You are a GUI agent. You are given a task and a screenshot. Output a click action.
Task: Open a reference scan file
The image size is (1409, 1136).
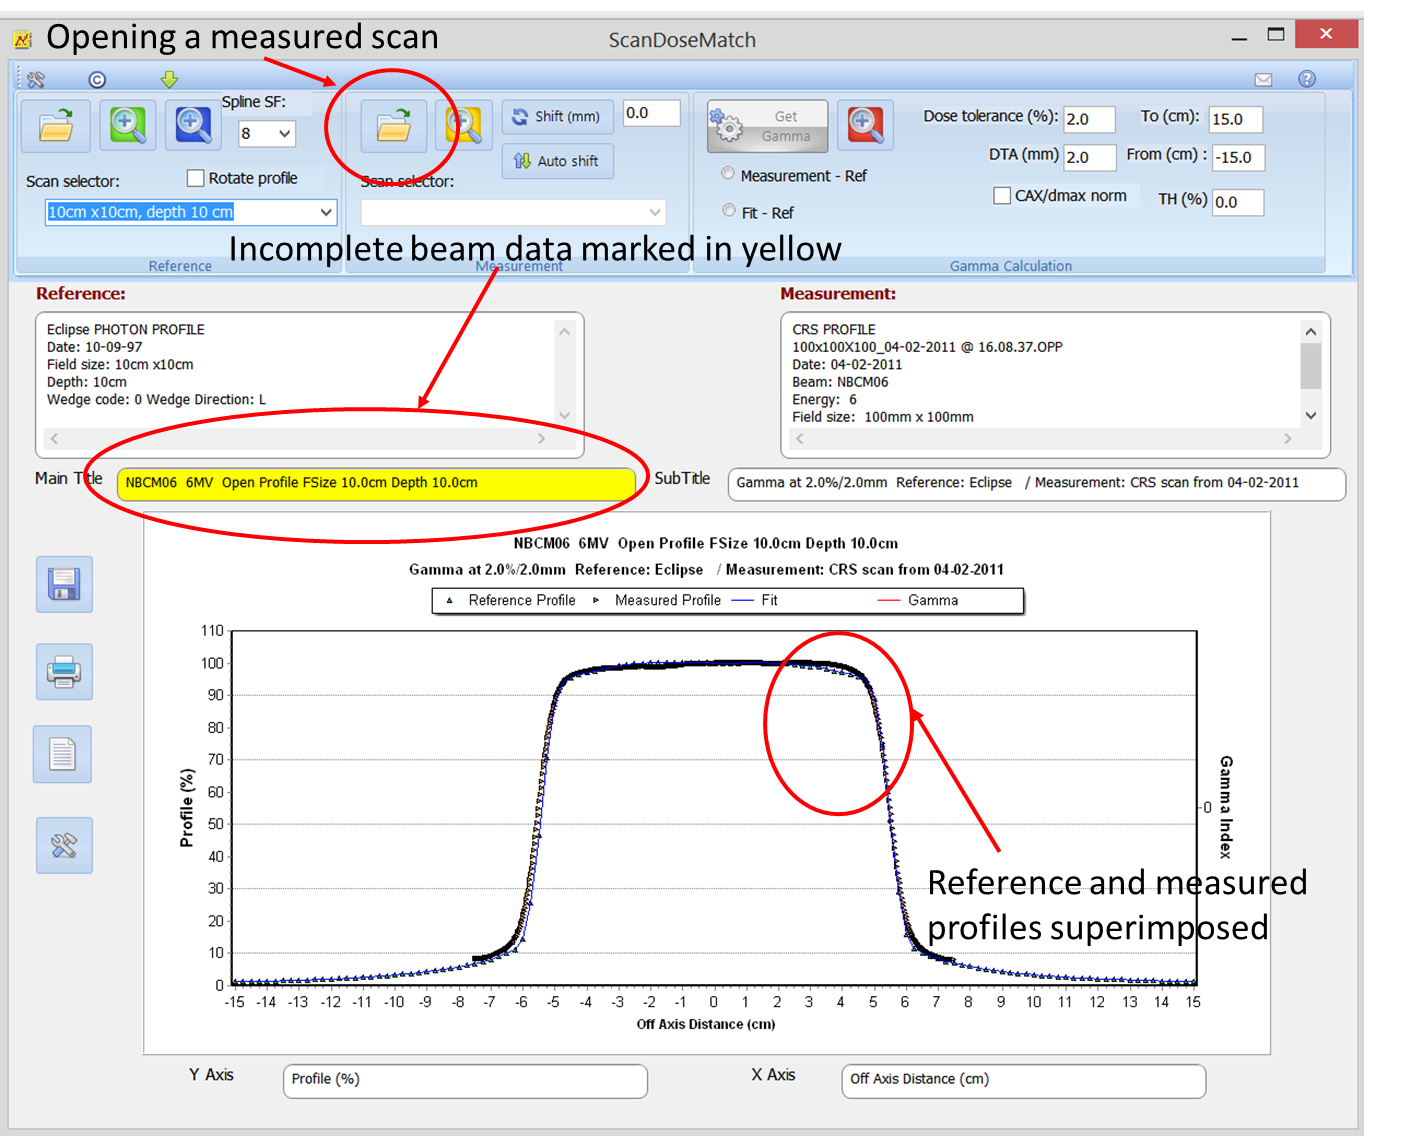56,126
